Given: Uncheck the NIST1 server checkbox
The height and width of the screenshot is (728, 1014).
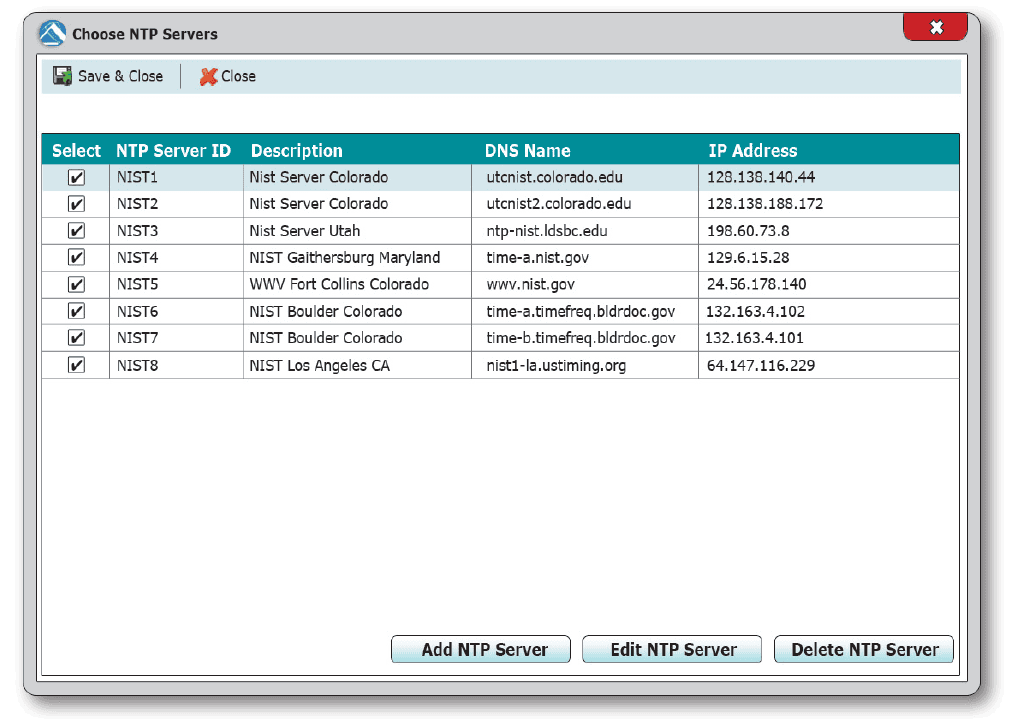Looking at the screenshot, I should [76, 177].
